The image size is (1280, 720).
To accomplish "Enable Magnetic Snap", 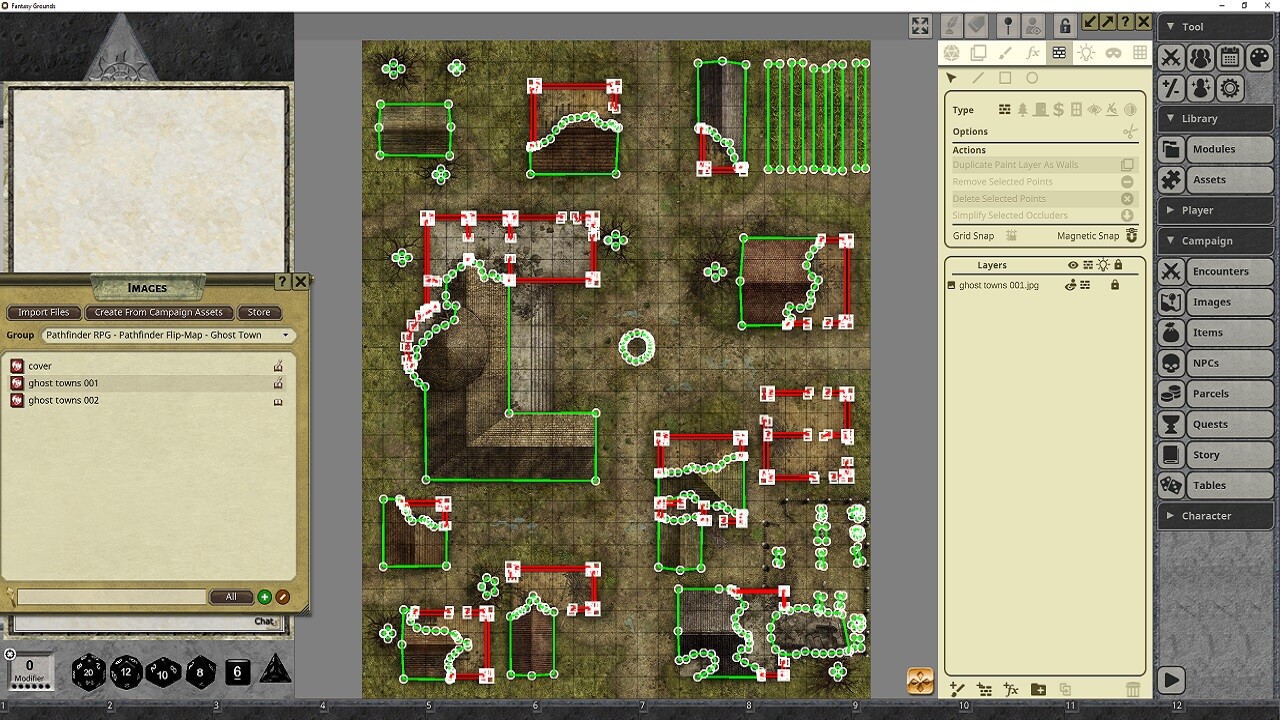I will 1131,236.
